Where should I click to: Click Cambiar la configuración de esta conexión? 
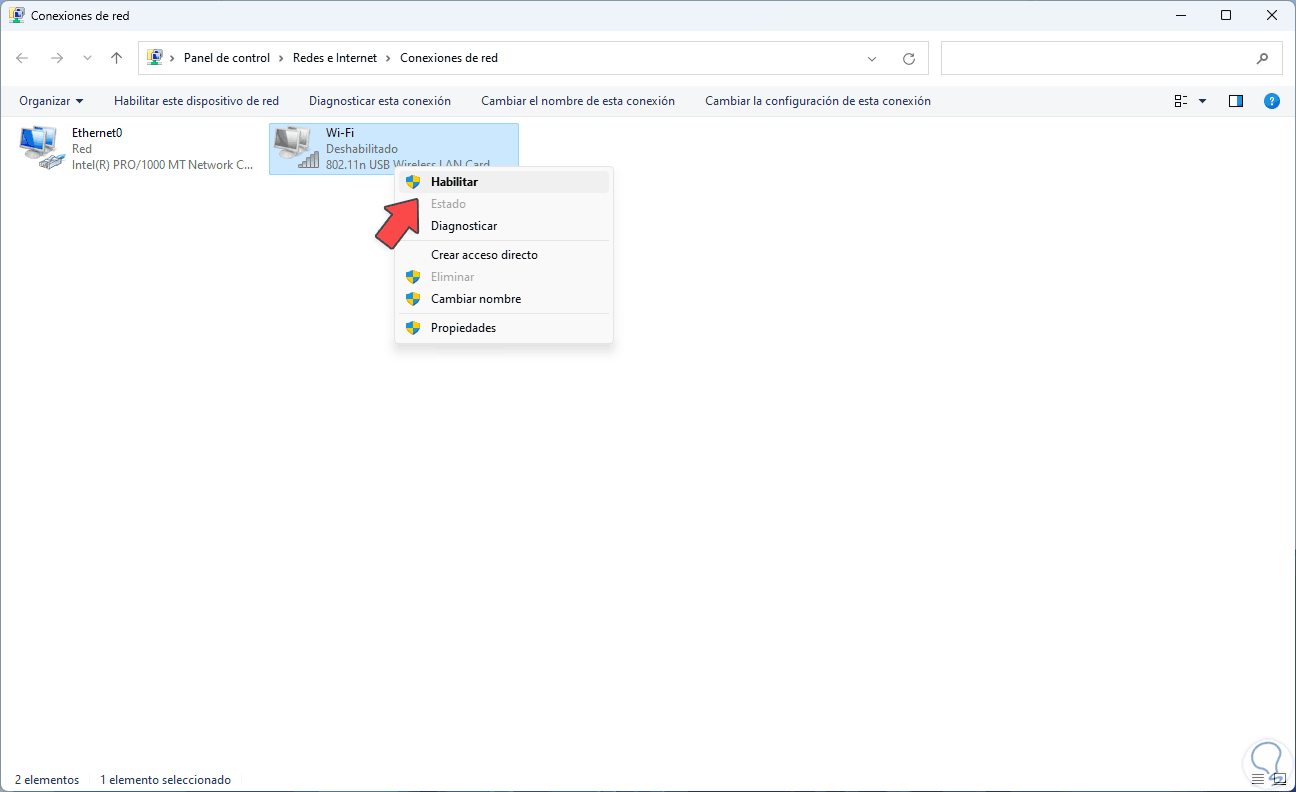[x=818, y=101]
